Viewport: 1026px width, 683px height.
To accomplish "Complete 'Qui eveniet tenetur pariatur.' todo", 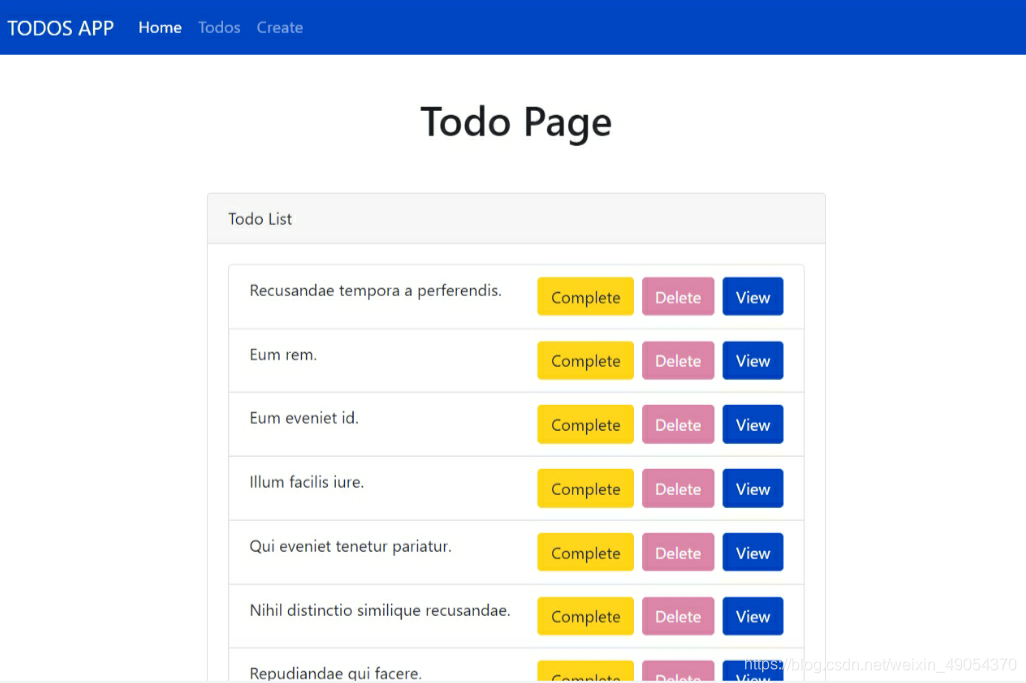I will 586,552.
